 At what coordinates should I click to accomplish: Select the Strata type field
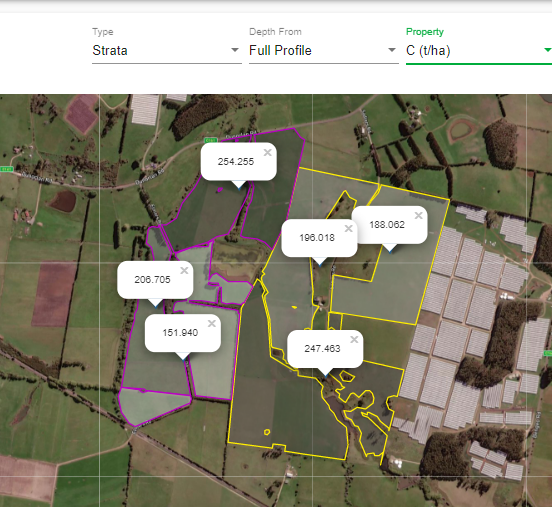[167, 51]
